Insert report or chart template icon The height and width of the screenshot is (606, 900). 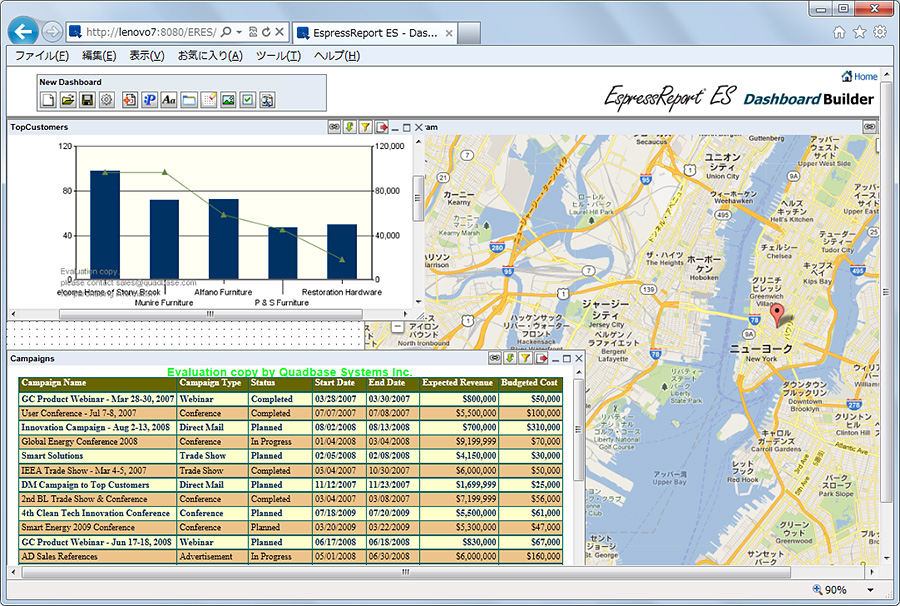(130, 100)
